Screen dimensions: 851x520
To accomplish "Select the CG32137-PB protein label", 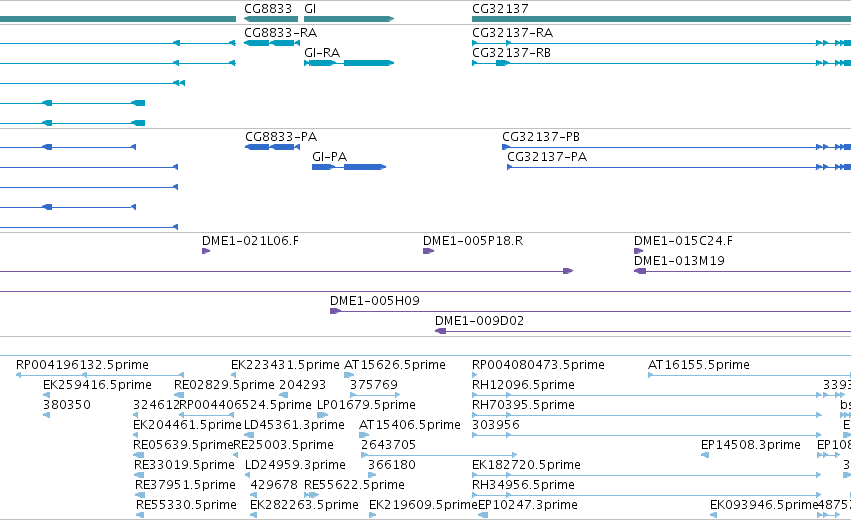I will pyautogui.click(x=541, y=137).
